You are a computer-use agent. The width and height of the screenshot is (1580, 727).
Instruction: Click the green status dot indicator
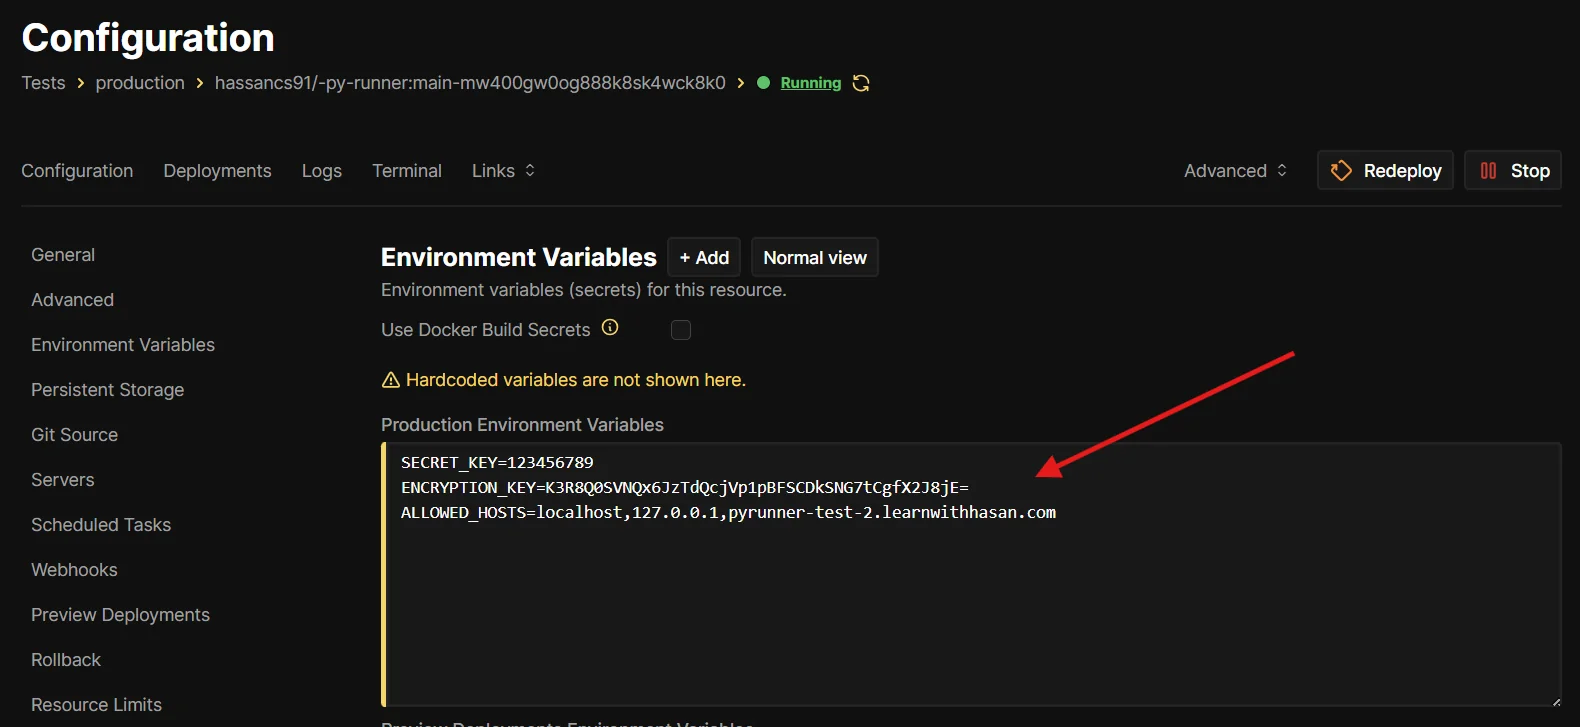(x=763, y=83)
